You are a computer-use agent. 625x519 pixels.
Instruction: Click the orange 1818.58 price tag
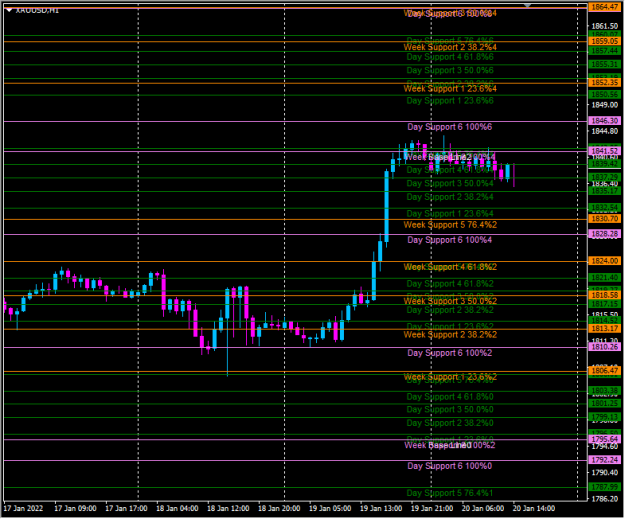click(x=605, y=295)
